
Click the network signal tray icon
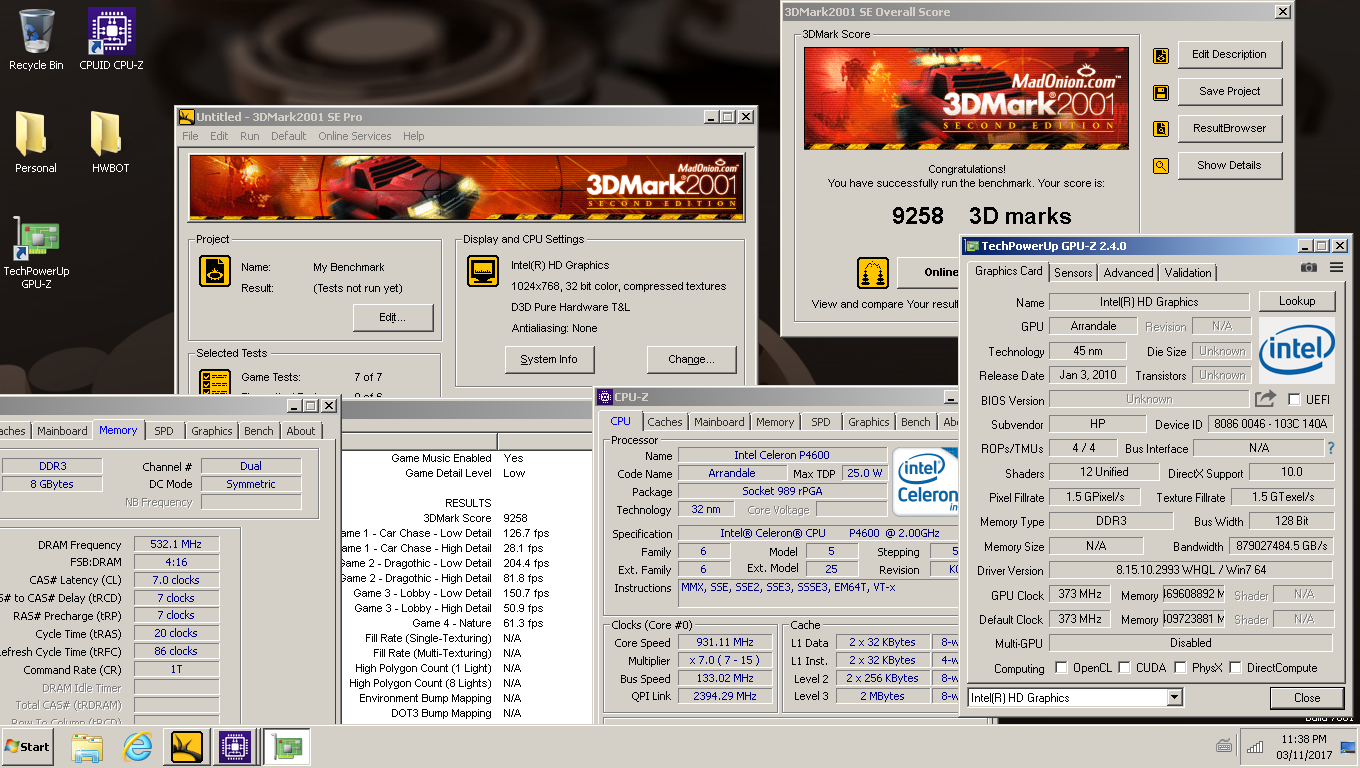tap(1255, 746)
